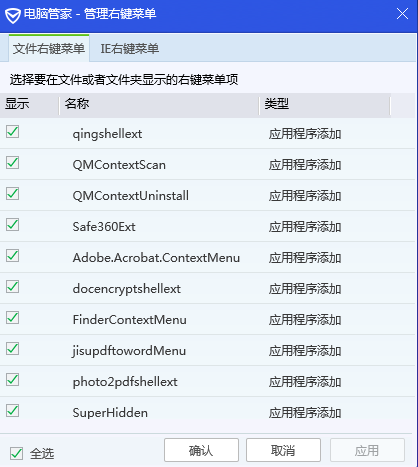Viewport: 418px width, 467px height.
Task: Click the 应用 apply button
Action: (x=367, y=450)
